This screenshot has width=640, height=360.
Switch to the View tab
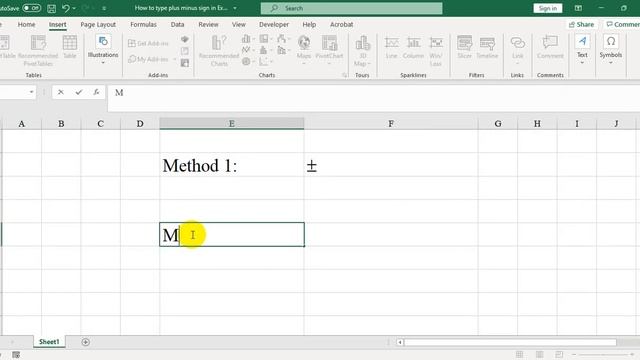239,24
